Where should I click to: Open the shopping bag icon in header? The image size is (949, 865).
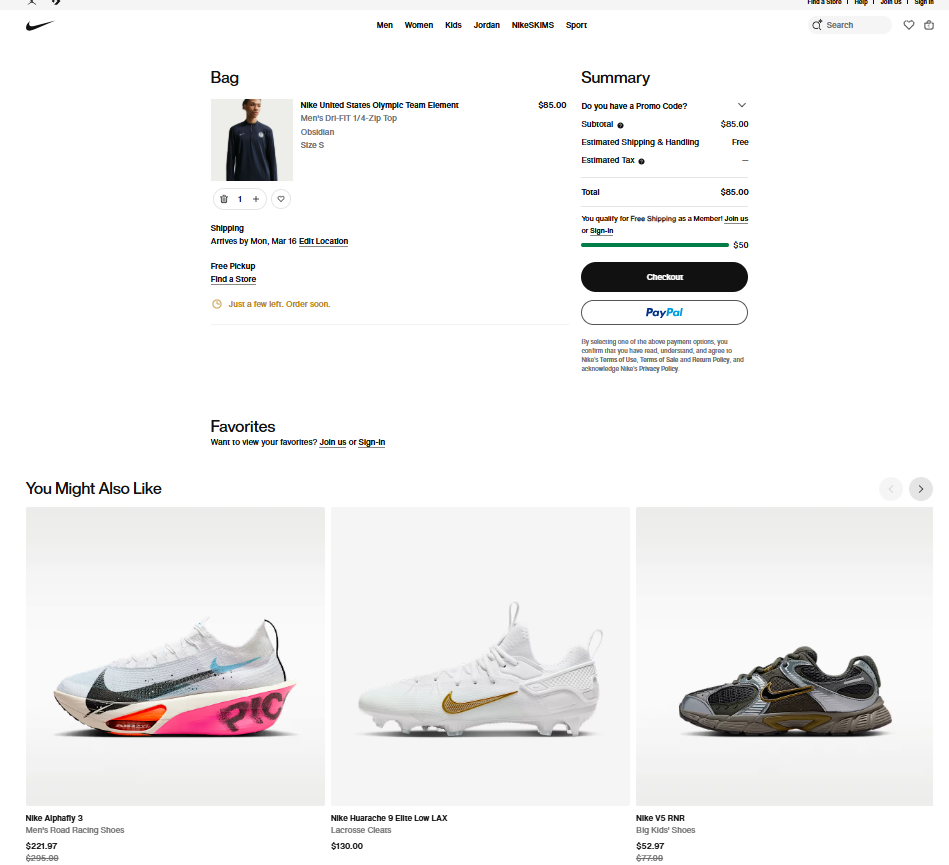(929, 25)
